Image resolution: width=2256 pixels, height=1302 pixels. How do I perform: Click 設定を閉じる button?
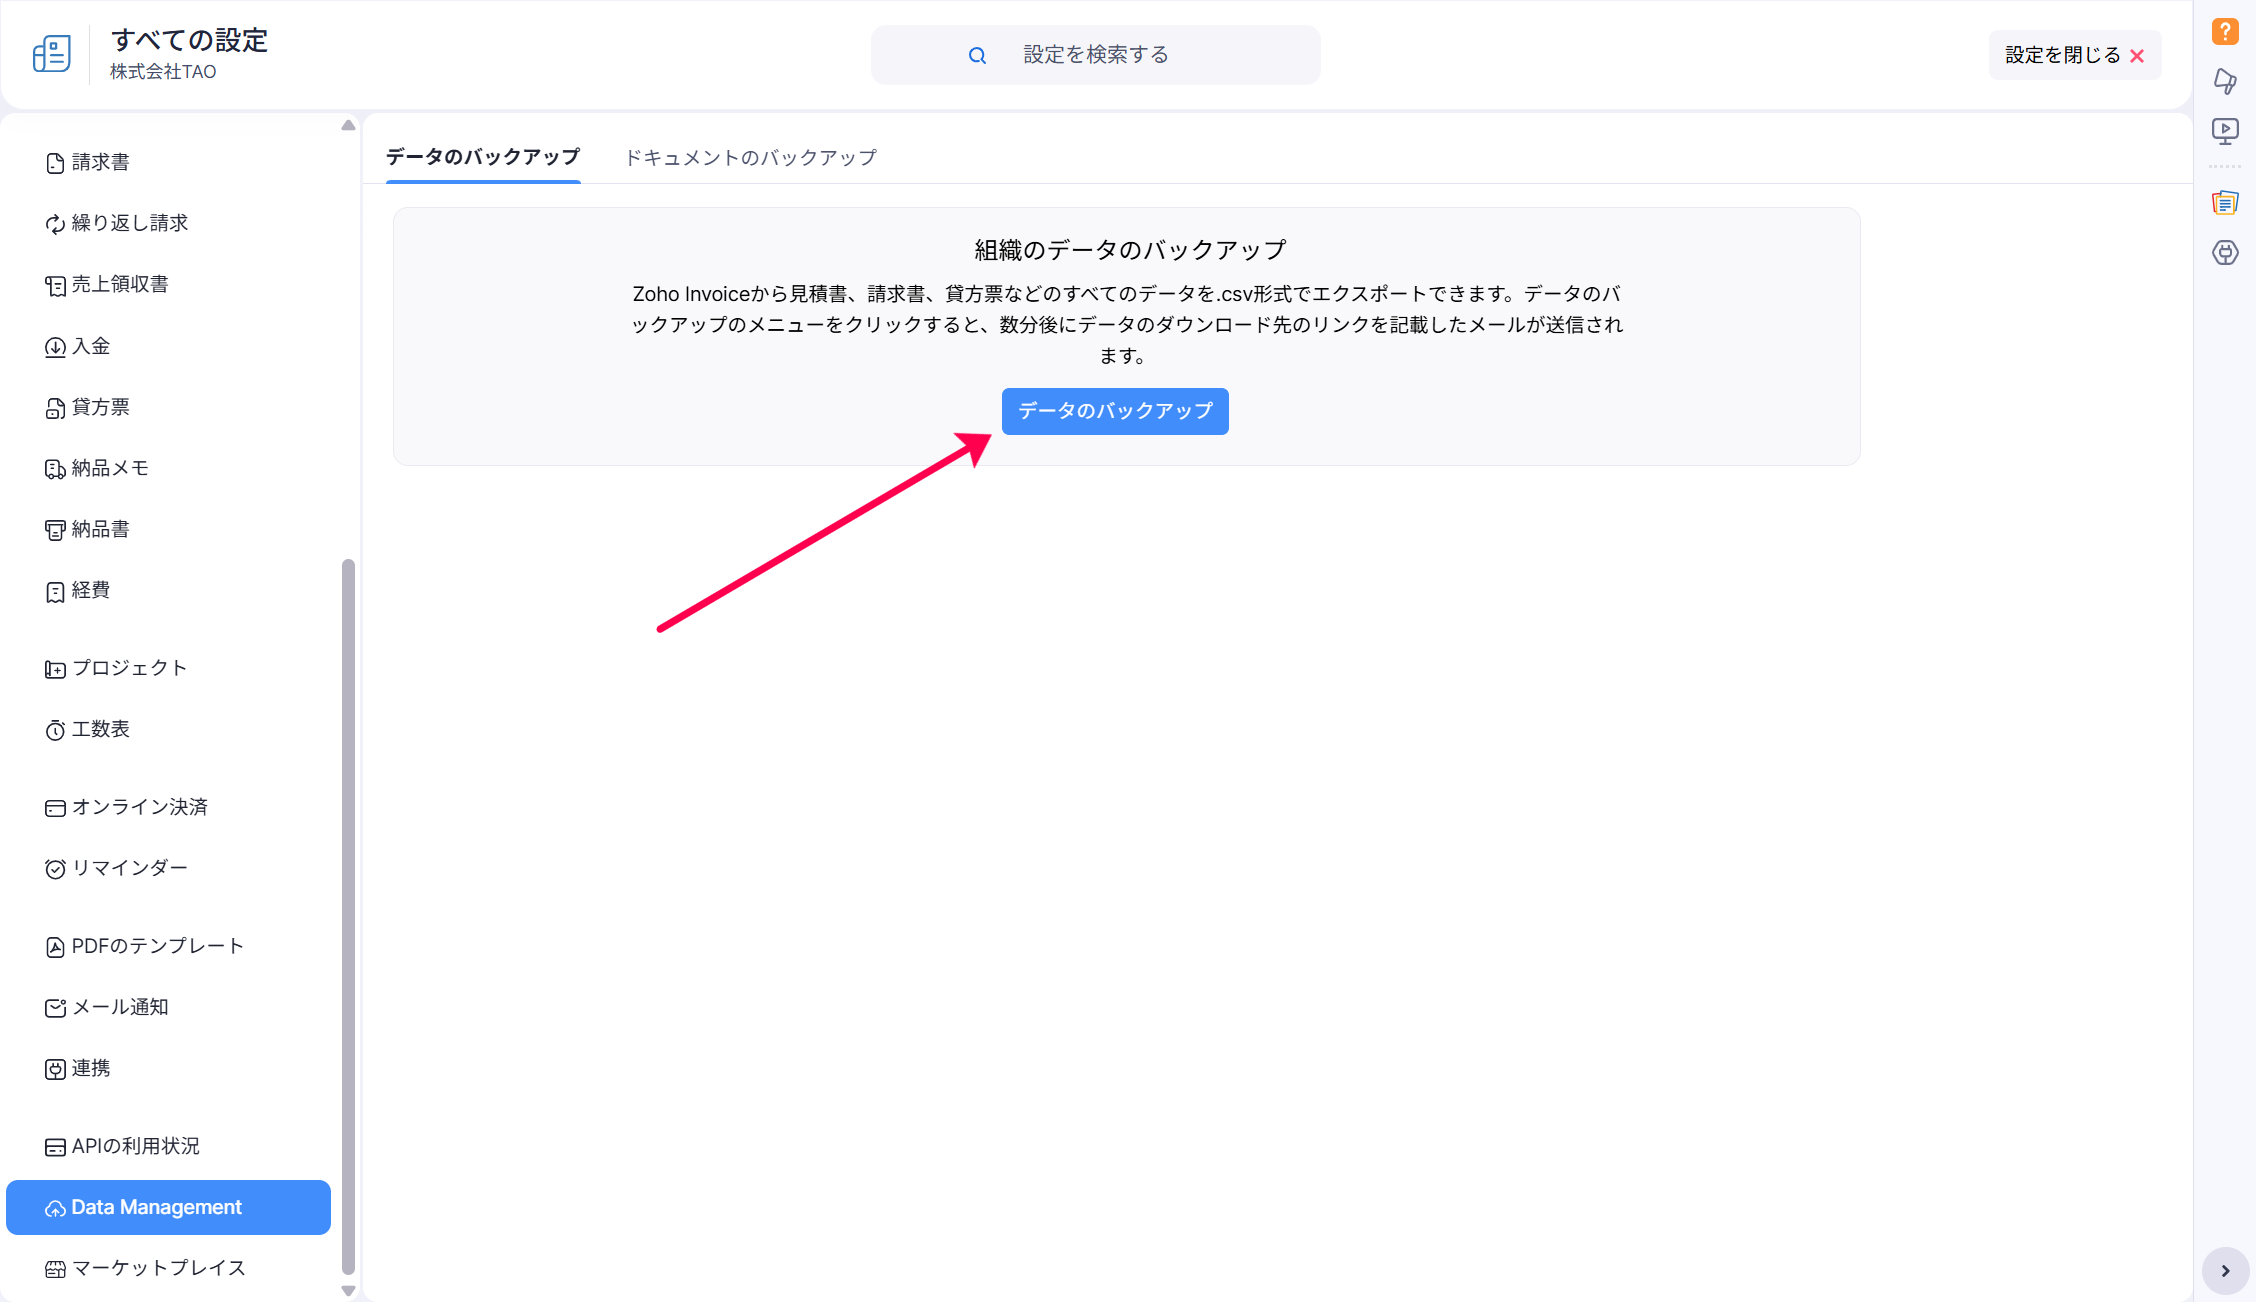pyautogui.click(x=2073, y=56)
